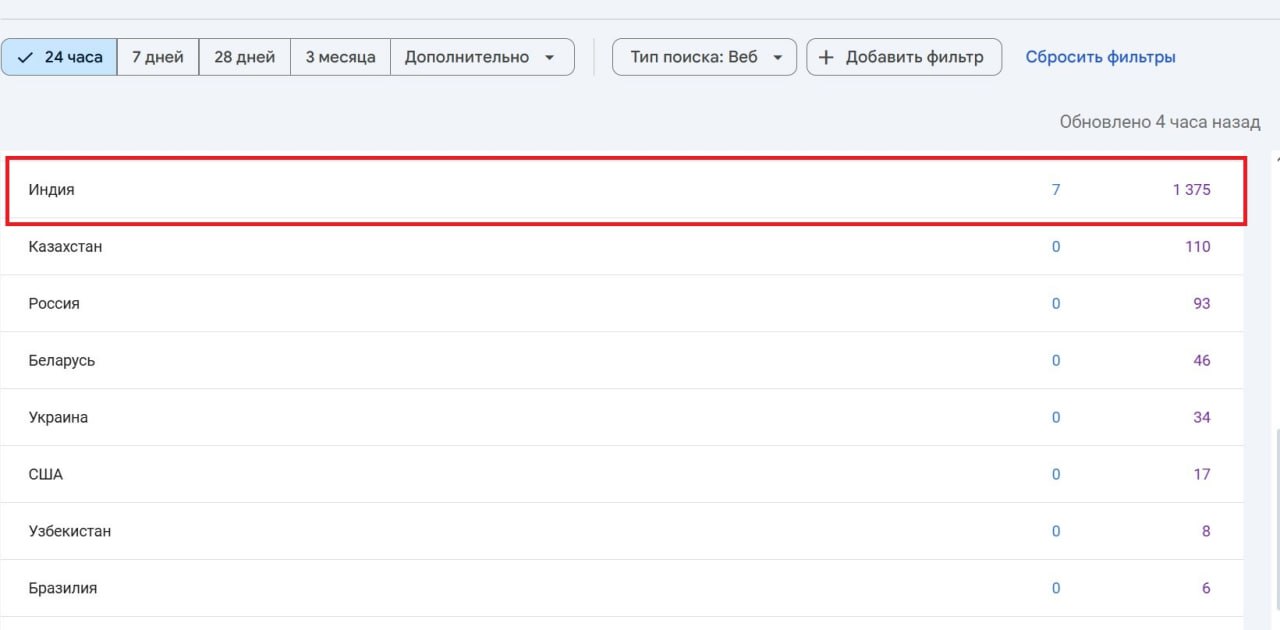This screenshot has width=1280, height=630.
Task: Select the Индия country row
Action: coord(52,190)
